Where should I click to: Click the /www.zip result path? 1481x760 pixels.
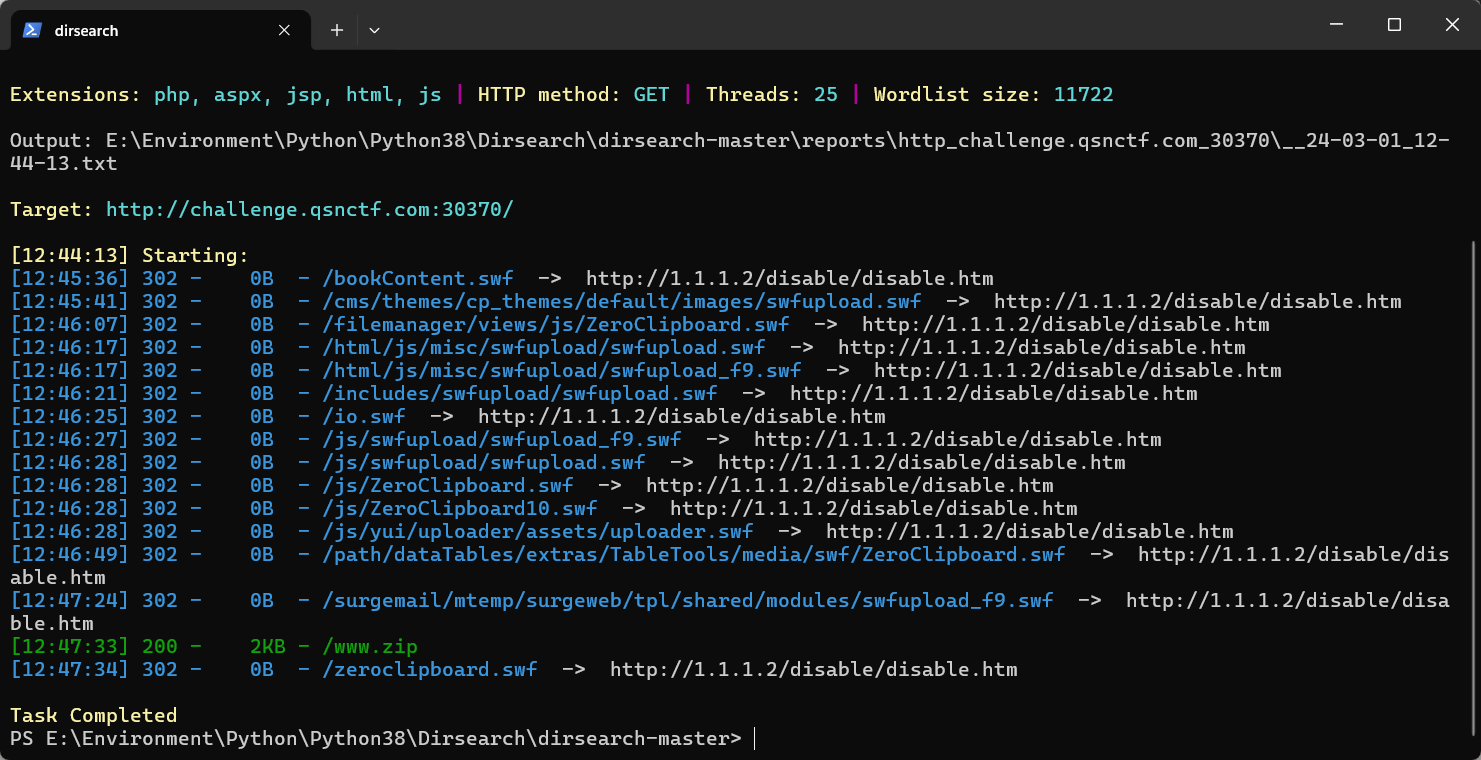(x=370, y=646)
